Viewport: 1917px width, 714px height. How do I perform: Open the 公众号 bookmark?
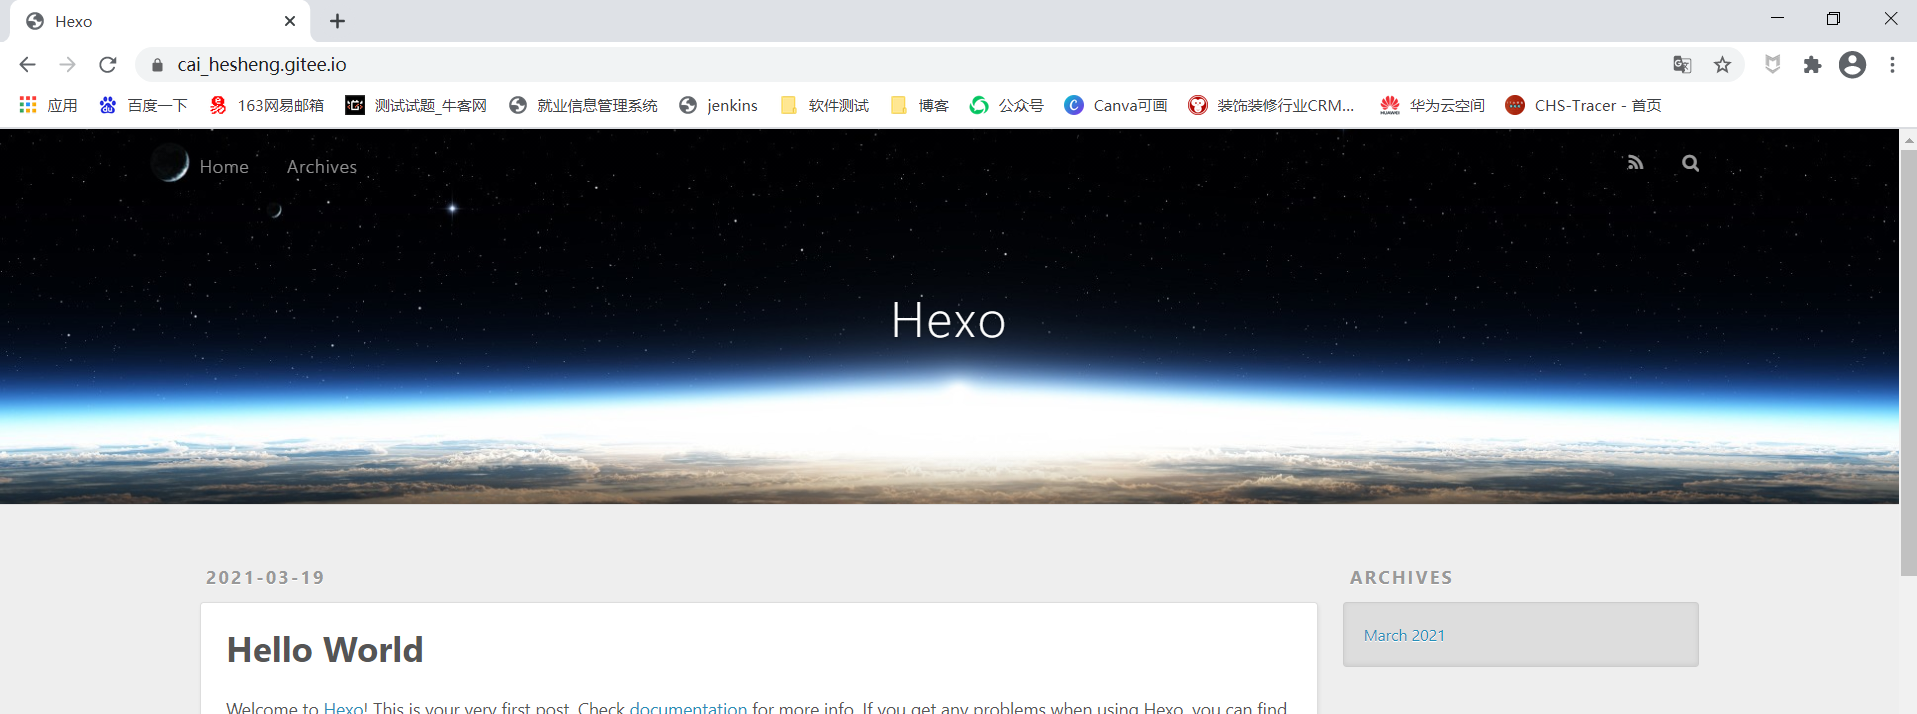coord(1006,105)
